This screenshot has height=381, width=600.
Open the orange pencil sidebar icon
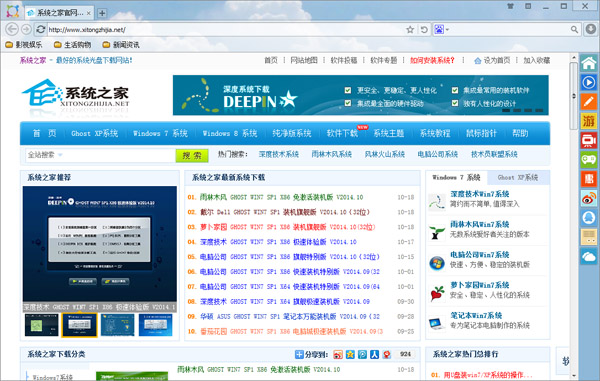click(x=589, y=102)
